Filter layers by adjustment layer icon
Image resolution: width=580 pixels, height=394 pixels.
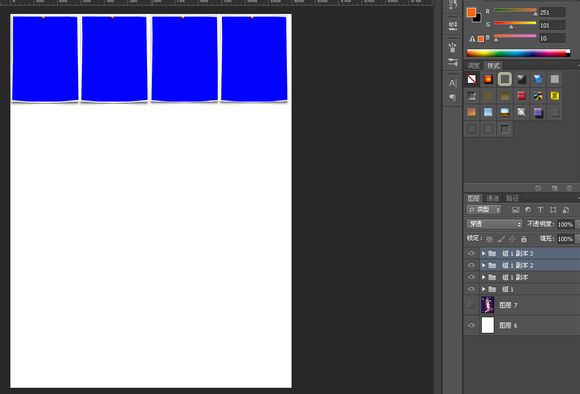click(x=528, y=210)
